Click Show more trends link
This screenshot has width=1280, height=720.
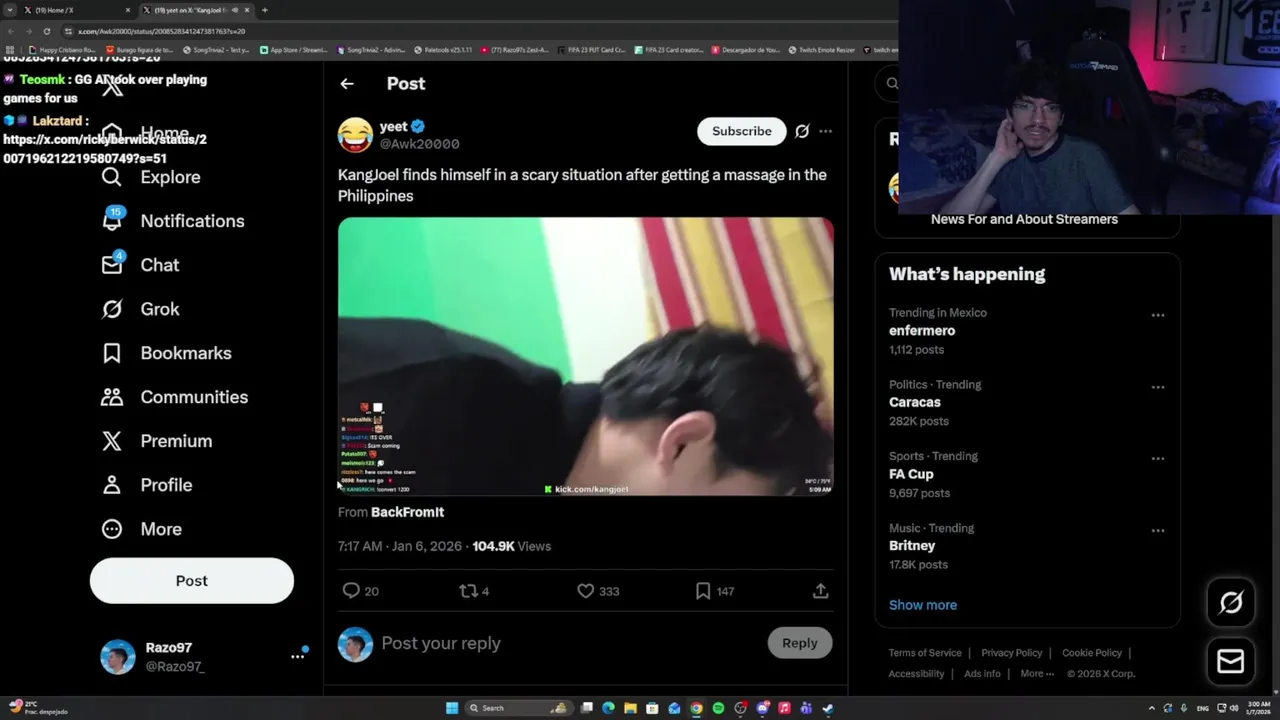[x=923, y=605]
